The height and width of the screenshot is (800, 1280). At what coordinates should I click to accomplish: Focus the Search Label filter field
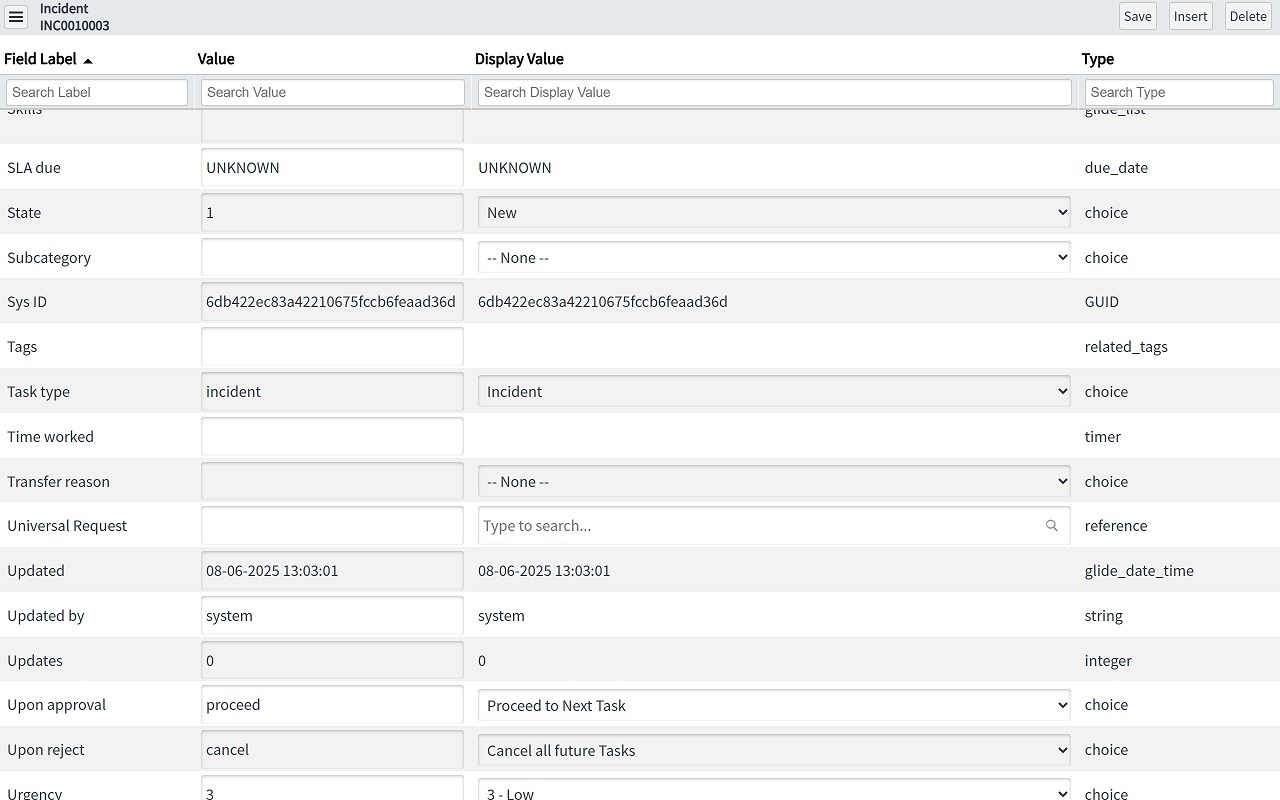click(97, 92)
